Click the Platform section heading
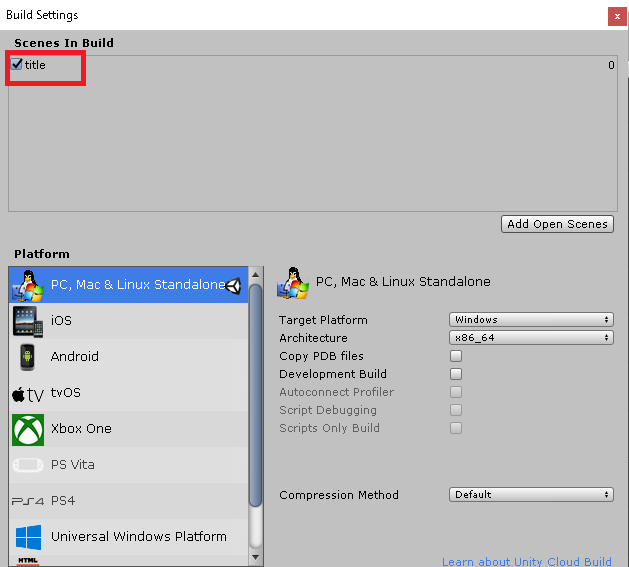629x567 pixels. [42, 254]
